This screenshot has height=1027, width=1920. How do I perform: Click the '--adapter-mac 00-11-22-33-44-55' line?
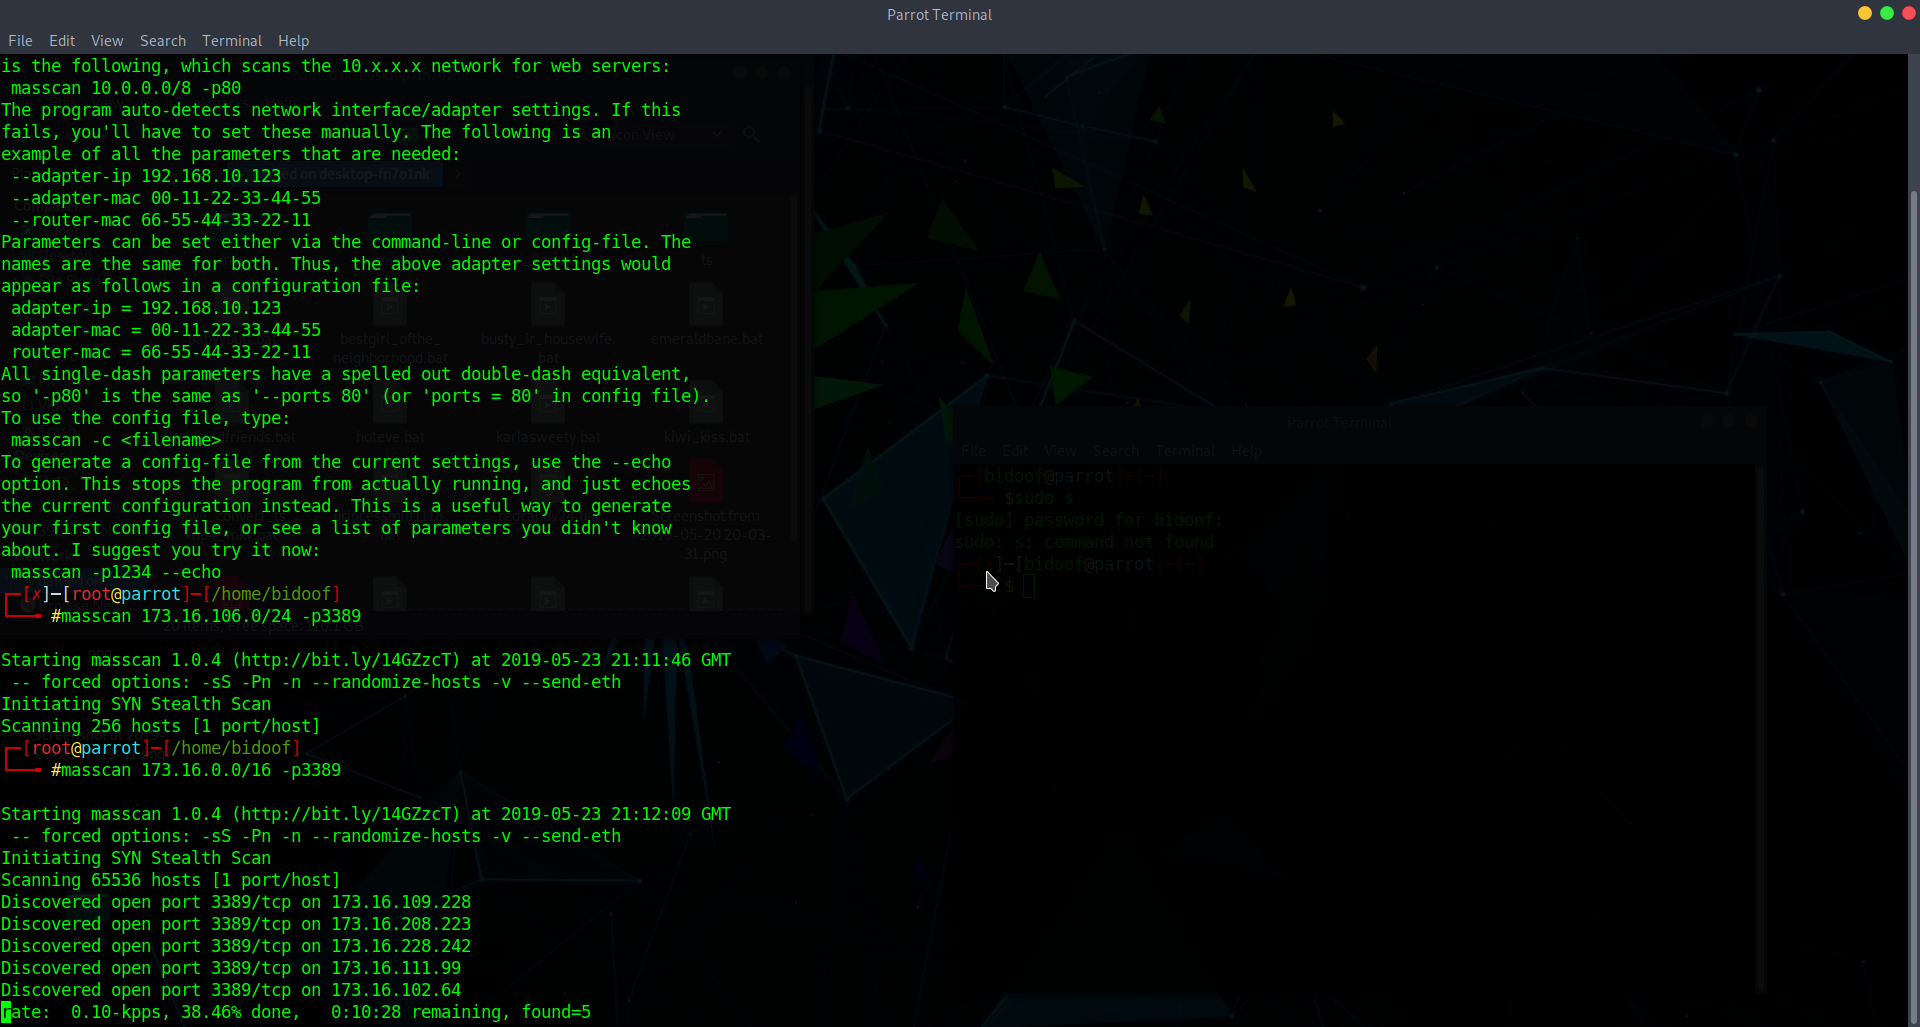(x=166, y=198)
